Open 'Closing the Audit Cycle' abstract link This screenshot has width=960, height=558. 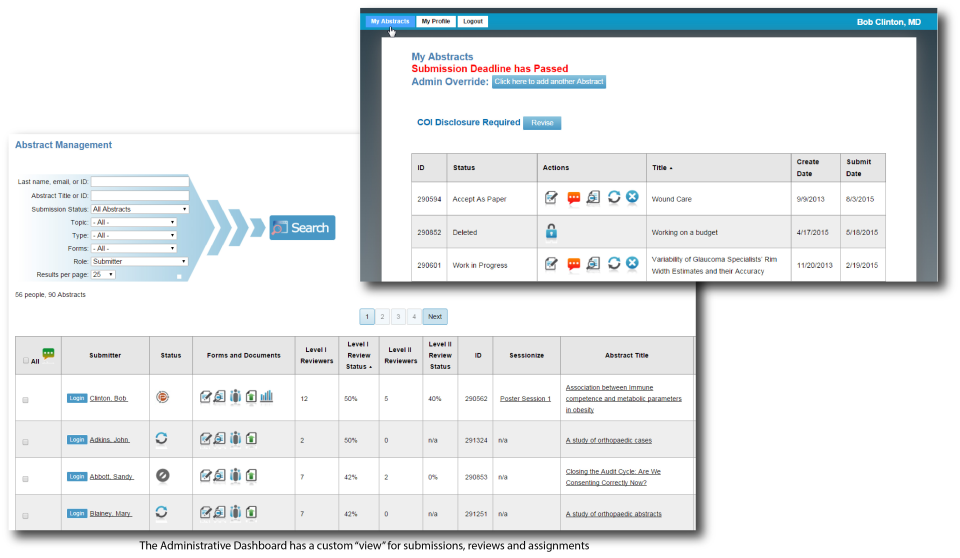(x=613, y=477)
